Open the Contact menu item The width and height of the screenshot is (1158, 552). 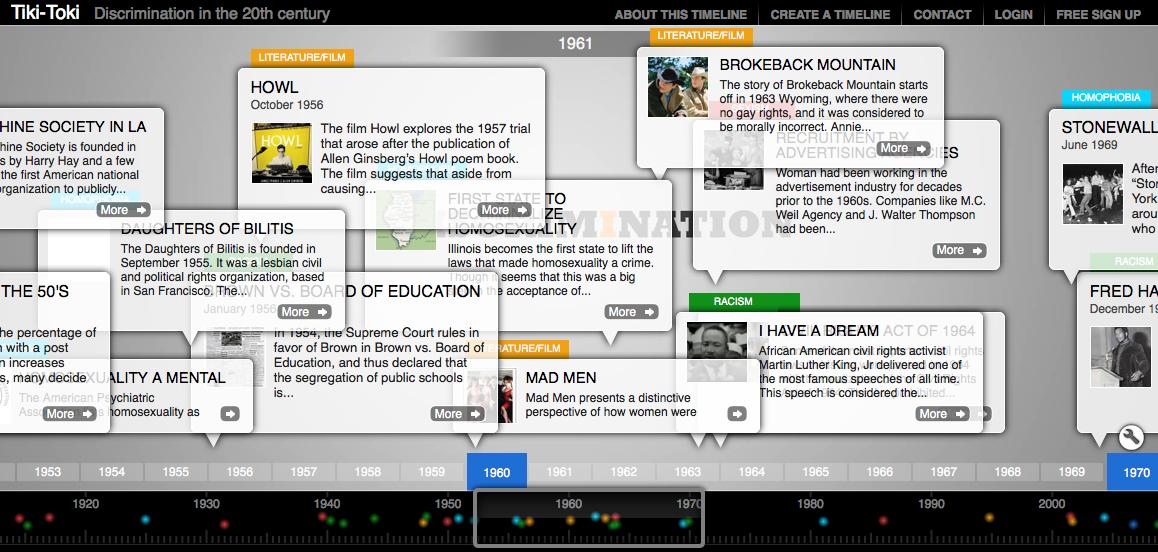tap(942, 14)
